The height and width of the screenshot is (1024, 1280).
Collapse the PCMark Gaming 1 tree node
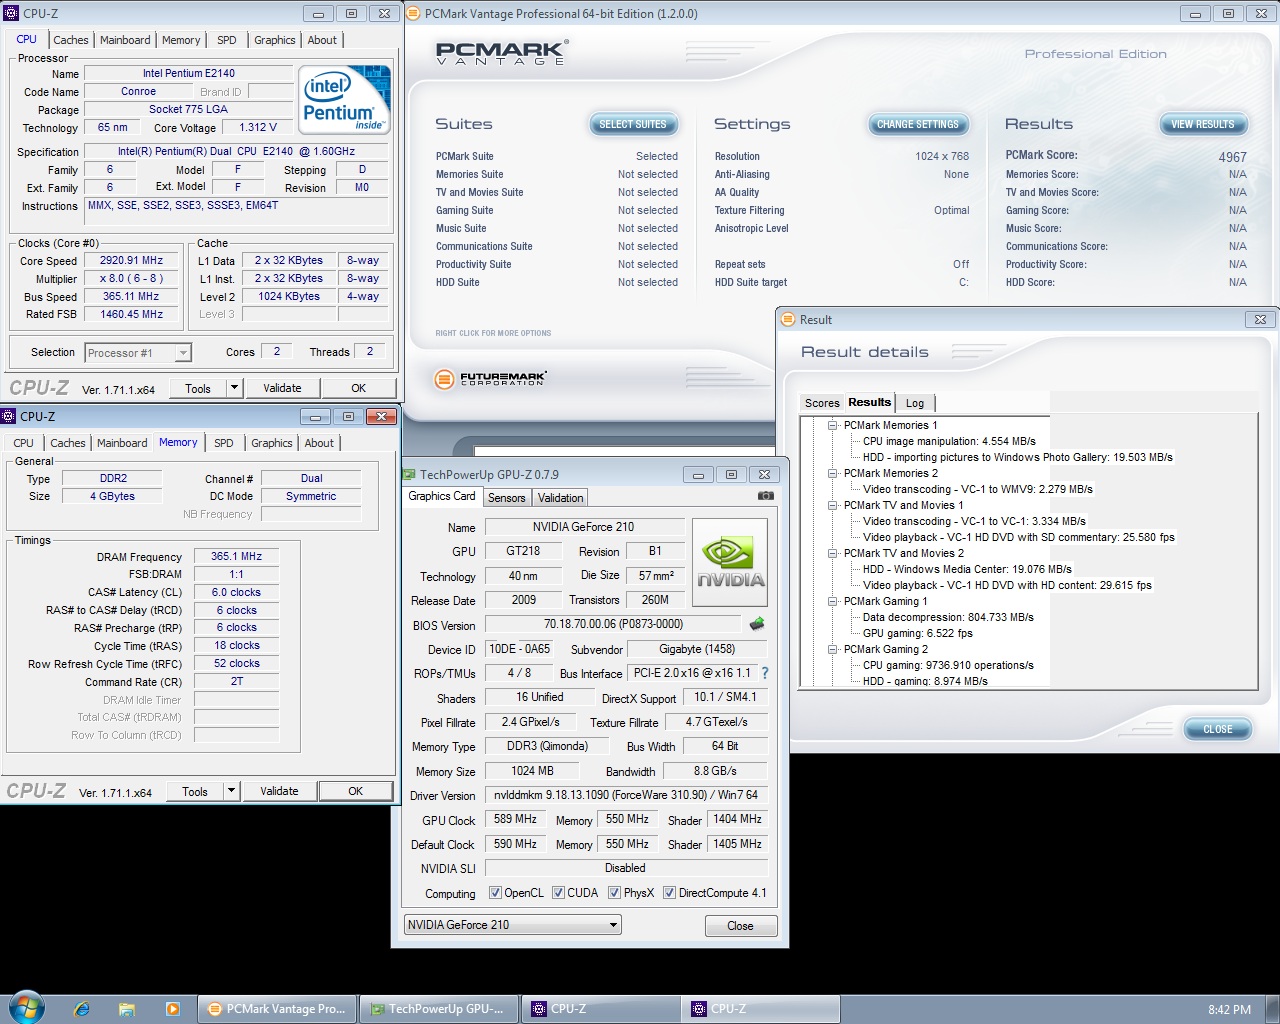832,601
